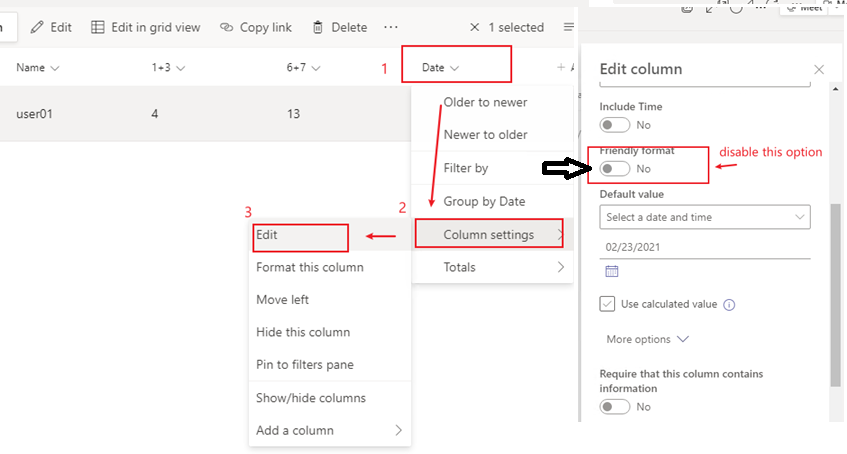
Task: Choose Show/hide columns
Action: 311,398
